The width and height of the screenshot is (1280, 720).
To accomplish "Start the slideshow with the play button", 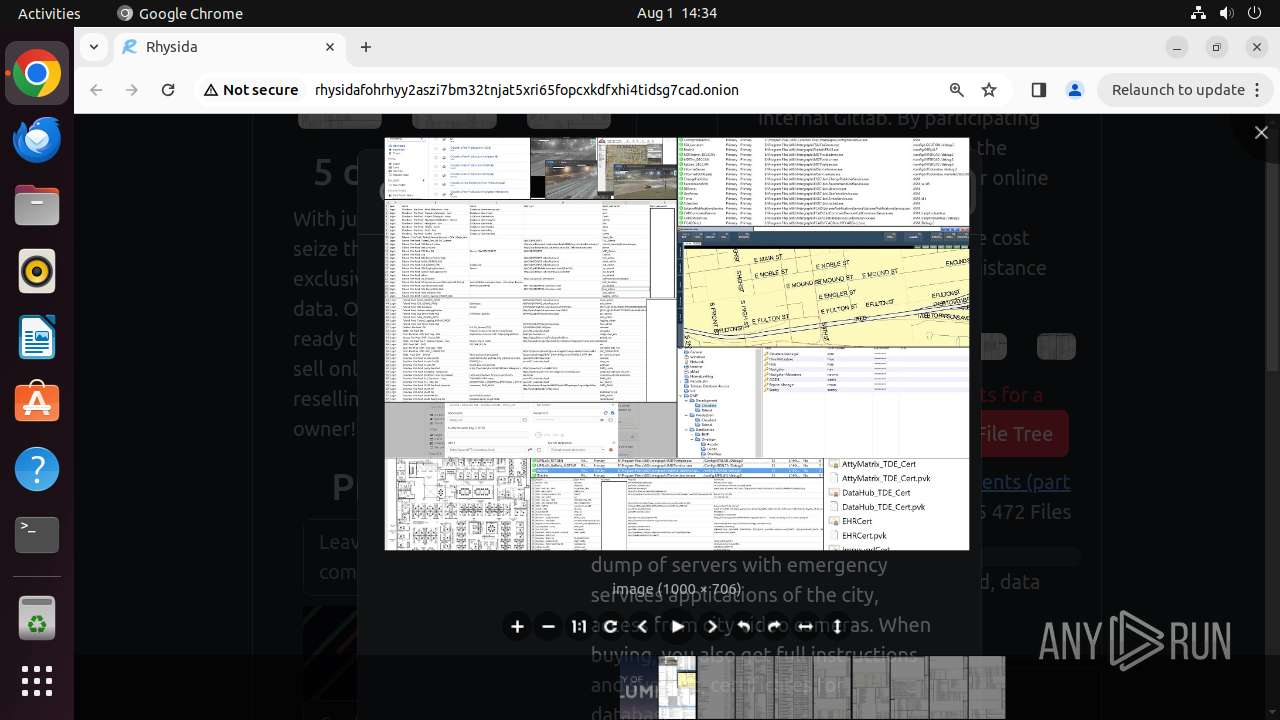I will pyautogui.click(x=677, y=627).
